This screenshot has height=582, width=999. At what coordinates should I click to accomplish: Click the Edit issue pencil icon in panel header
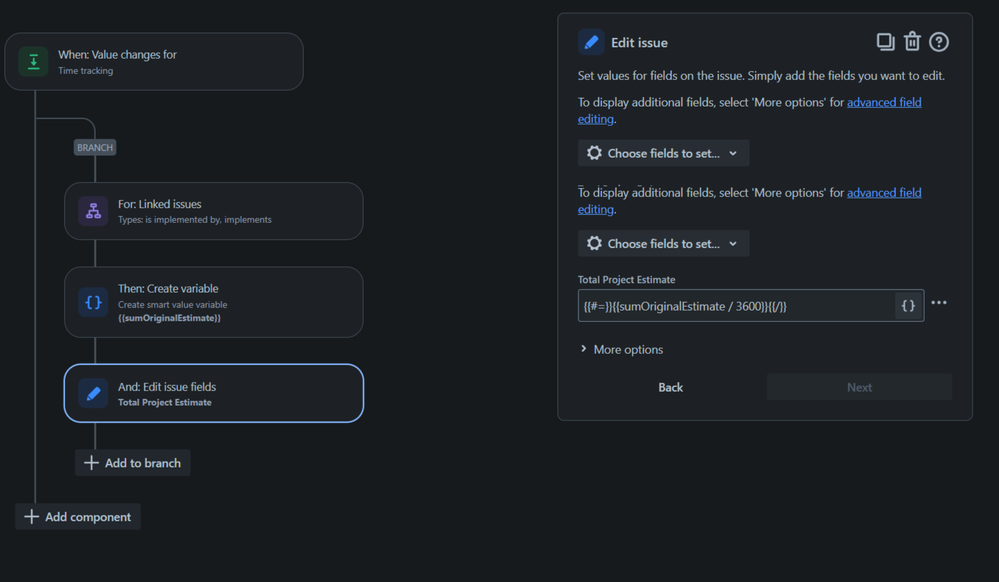click(x=591, y=41)
